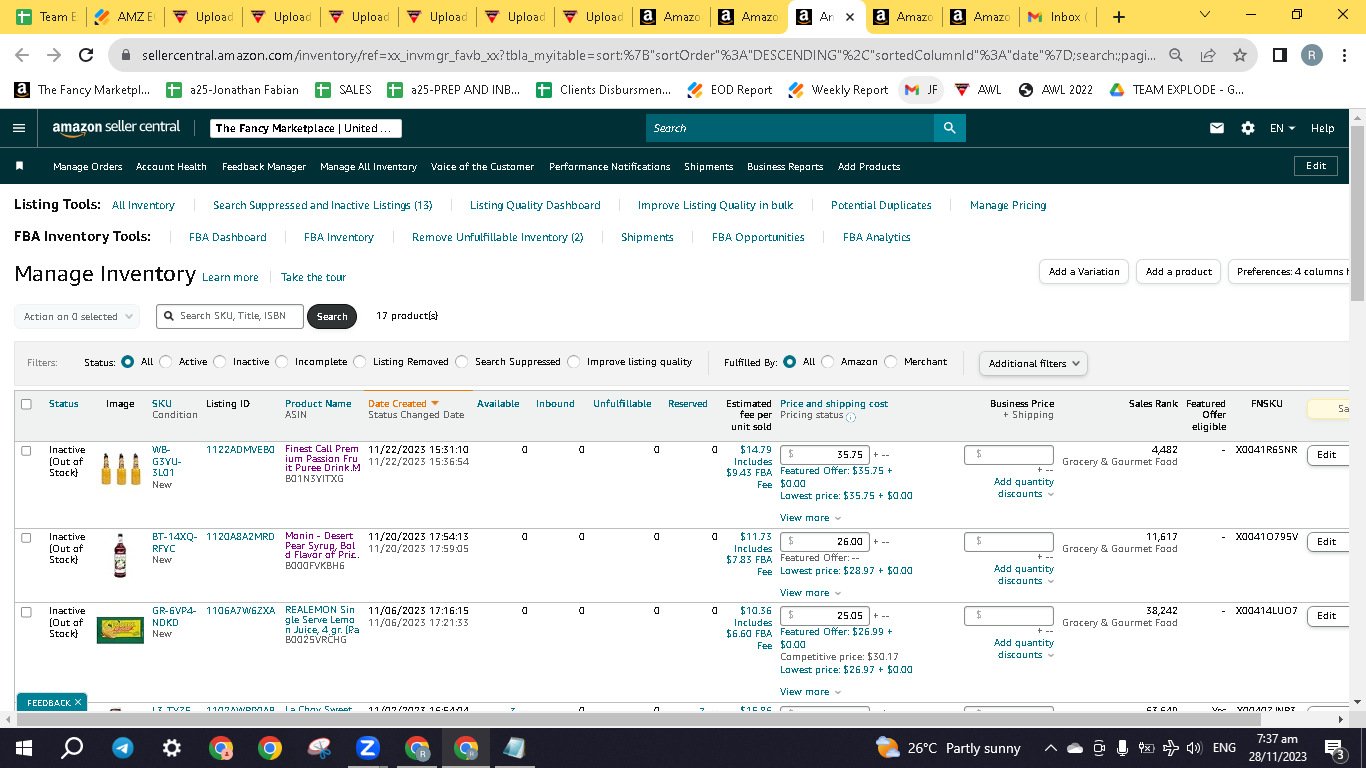Screen dimensions: 1366x768
Task: Select the checkbox for Monin Desert Pear row
Action: click(x=26, y=538)
